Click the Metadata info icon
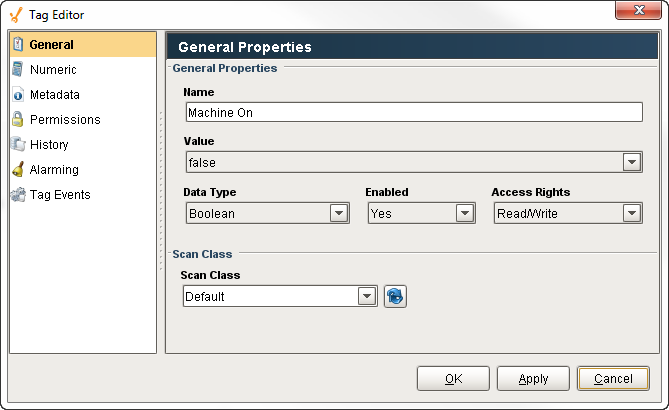The height and width of the screenshot is (410, 669). click(x=18, y=95)
